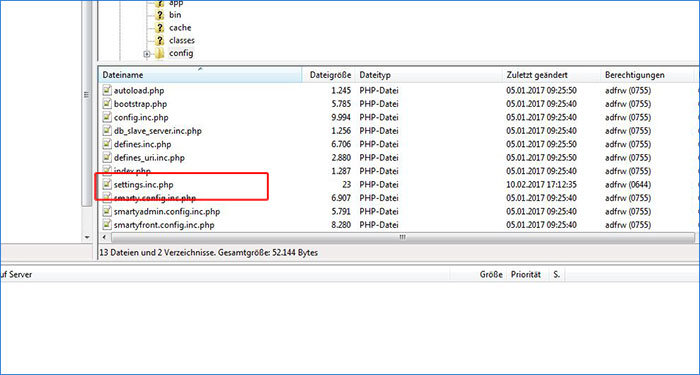Click the config.inc.php file icon
Screen dimensions: 700x375
click(106, 117)
